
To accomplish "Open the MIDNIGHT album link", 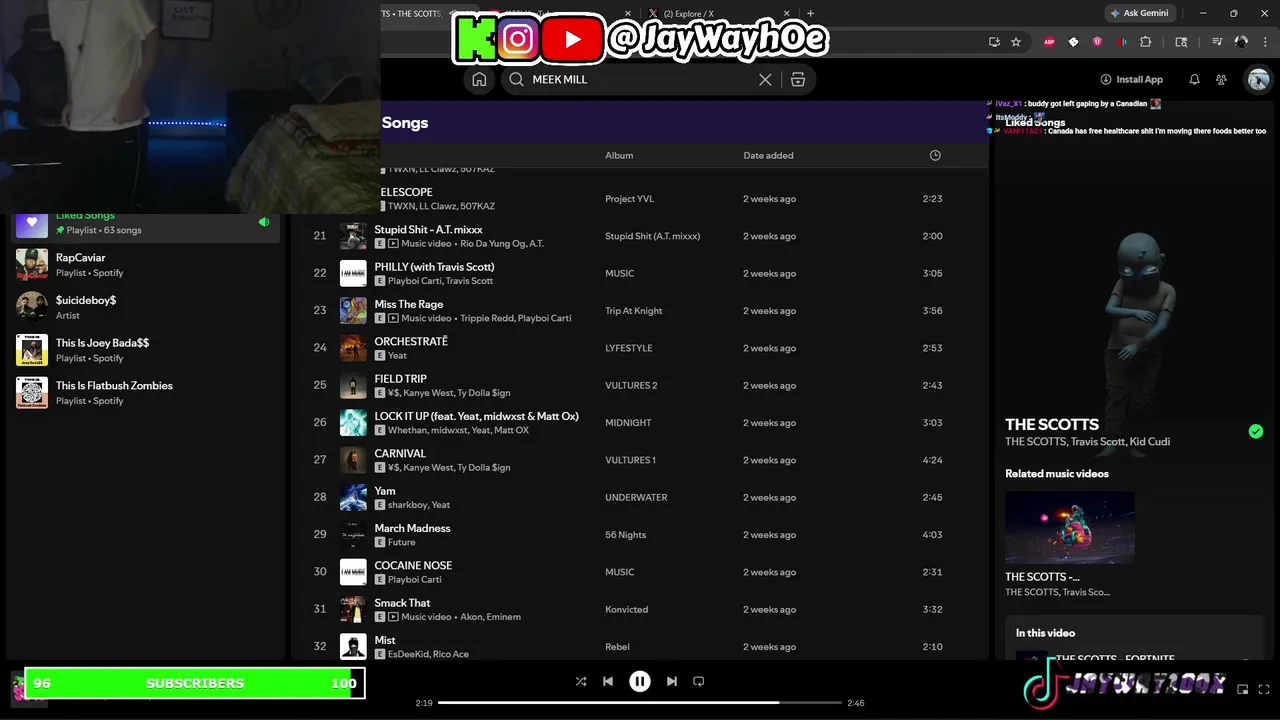I will (x=628, y=423).
